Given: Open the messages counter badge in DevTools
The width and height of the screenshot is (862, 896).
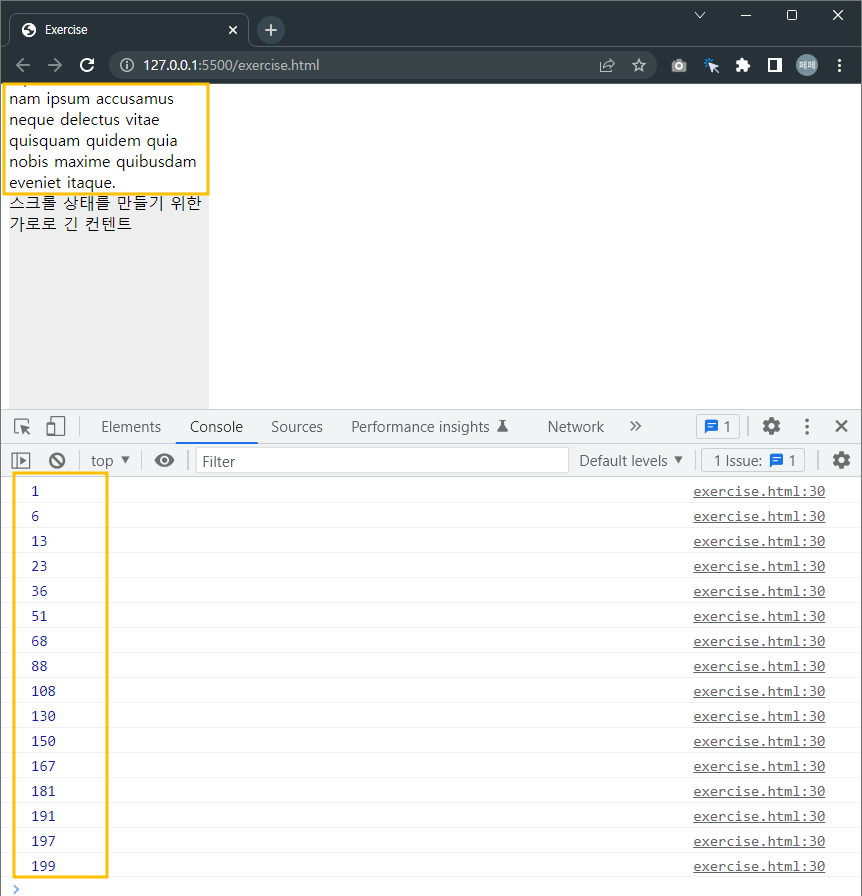Looking at the screenshot, I should click(x=718, y=426).
